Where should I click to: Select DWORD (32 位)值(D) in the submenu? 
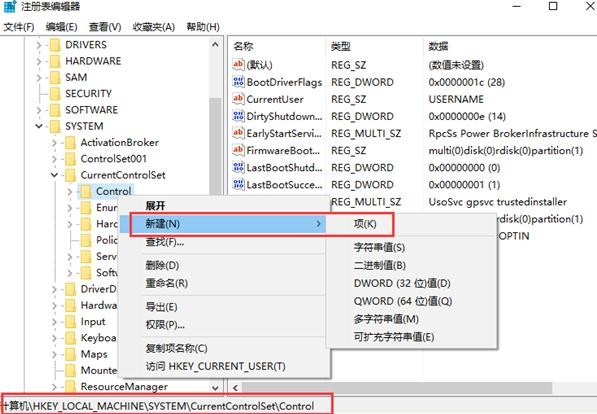click(411, 283)
